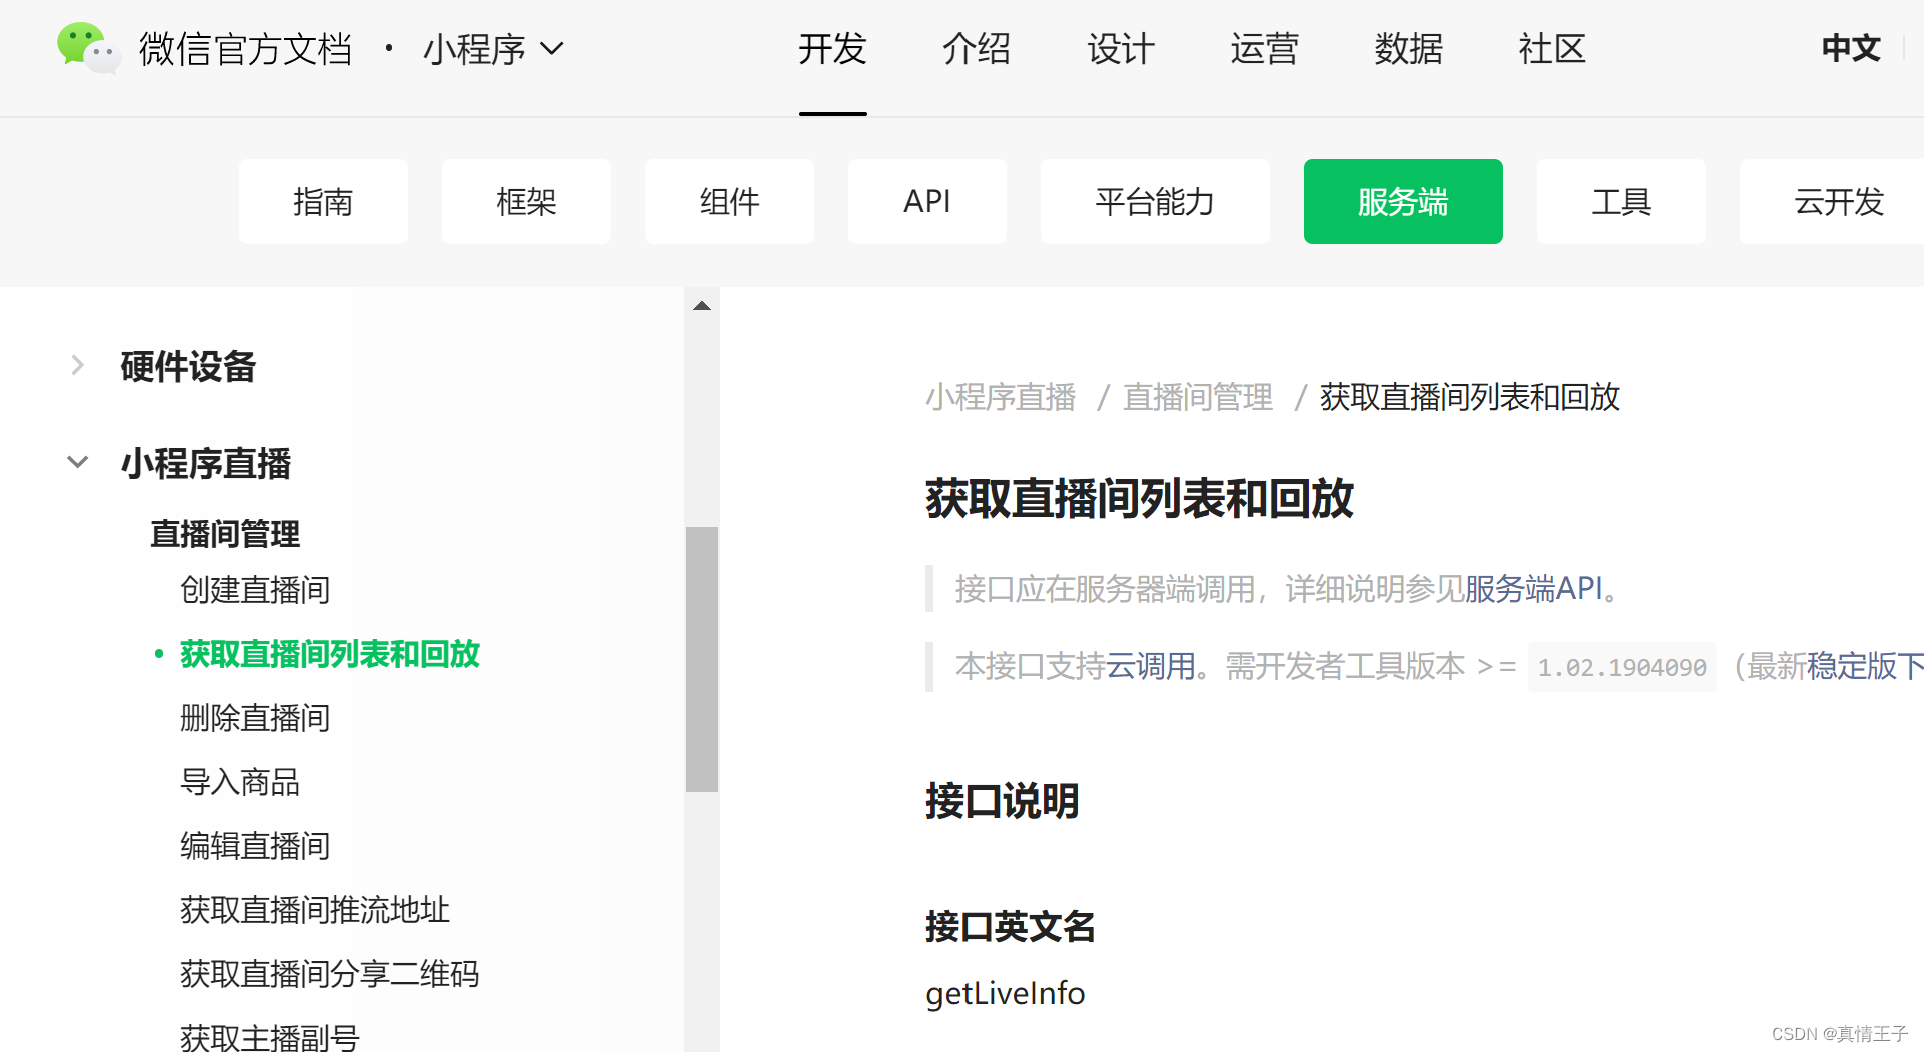Open 获取直播间推流地址 in the sidebar

[x=315, y=909]
